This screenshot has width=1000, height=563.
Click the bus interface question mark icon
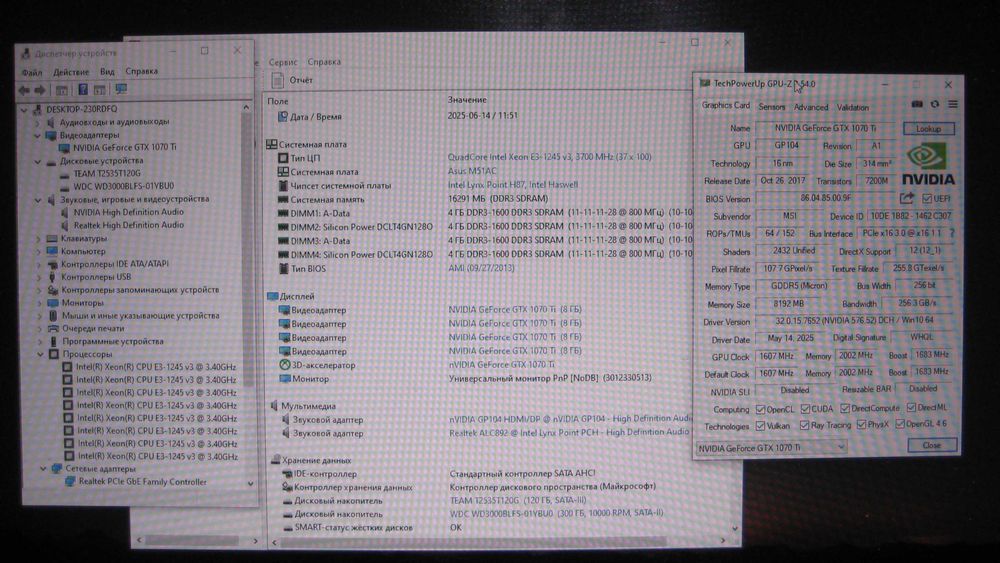(x=952, y=233)
